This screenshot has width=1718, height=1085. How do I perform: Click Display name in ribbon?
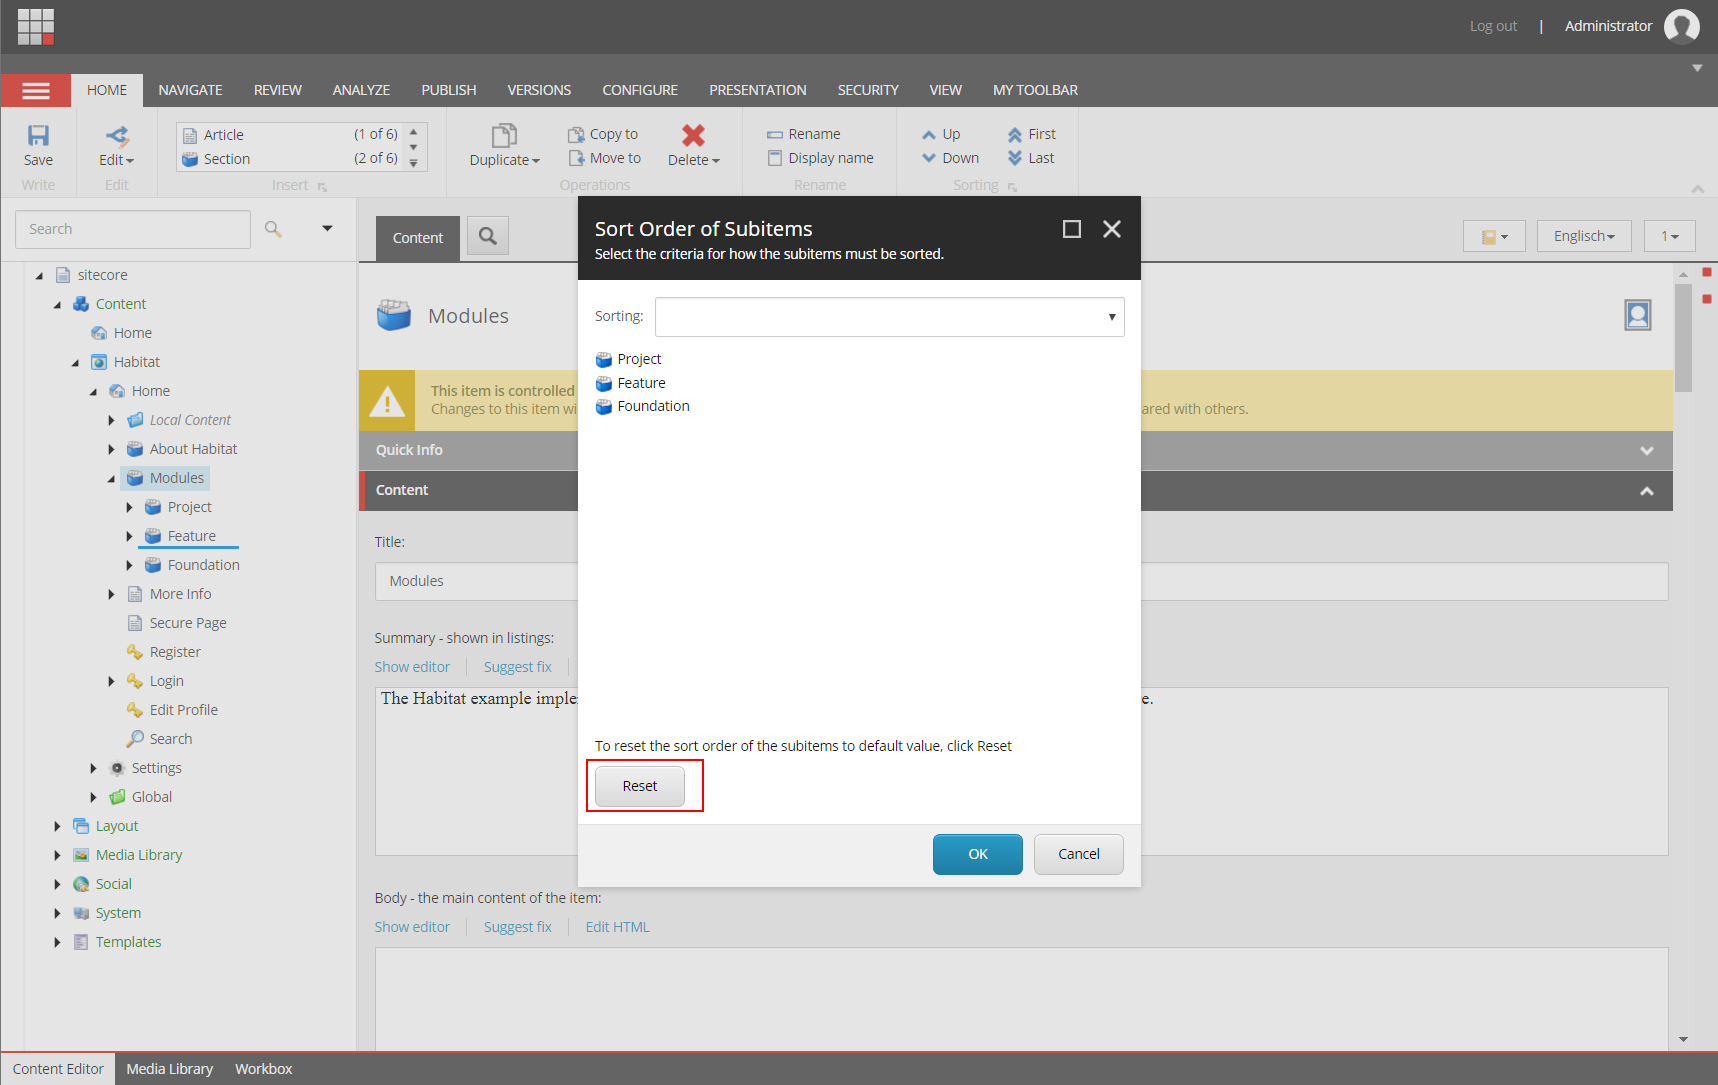pos(820,158)
